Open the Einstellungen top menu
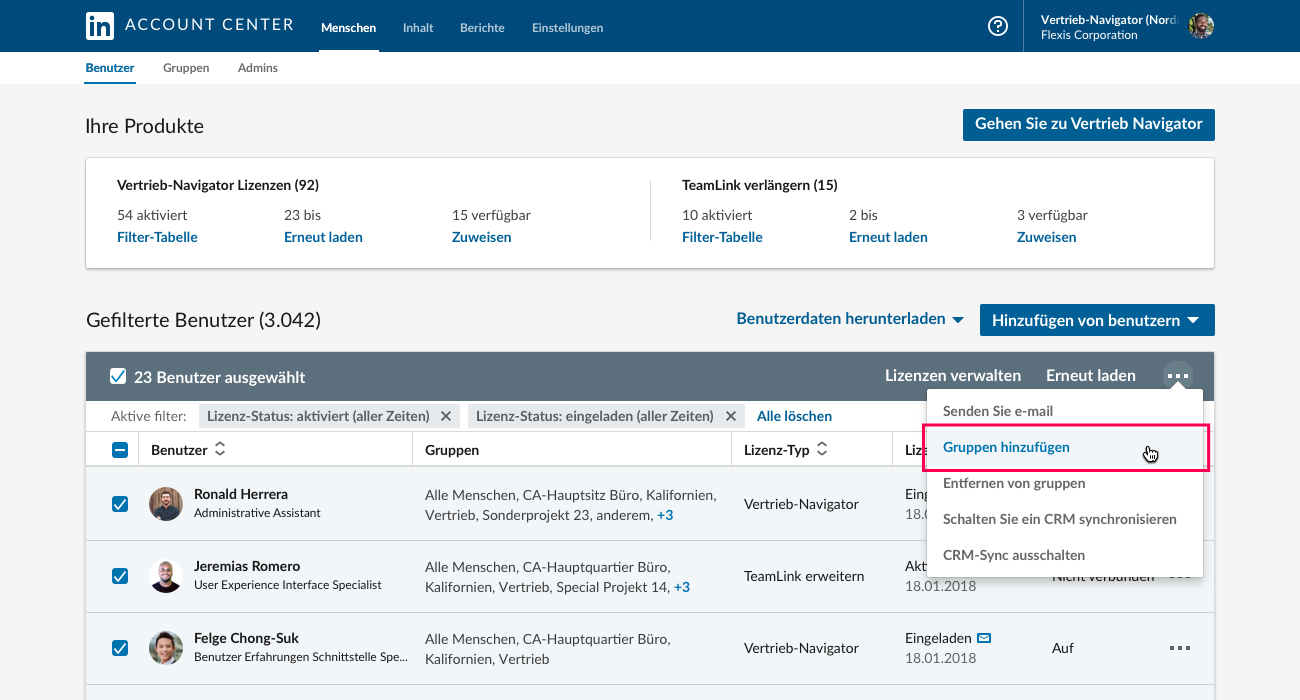The image size is (1300, 700). [568, 28]
